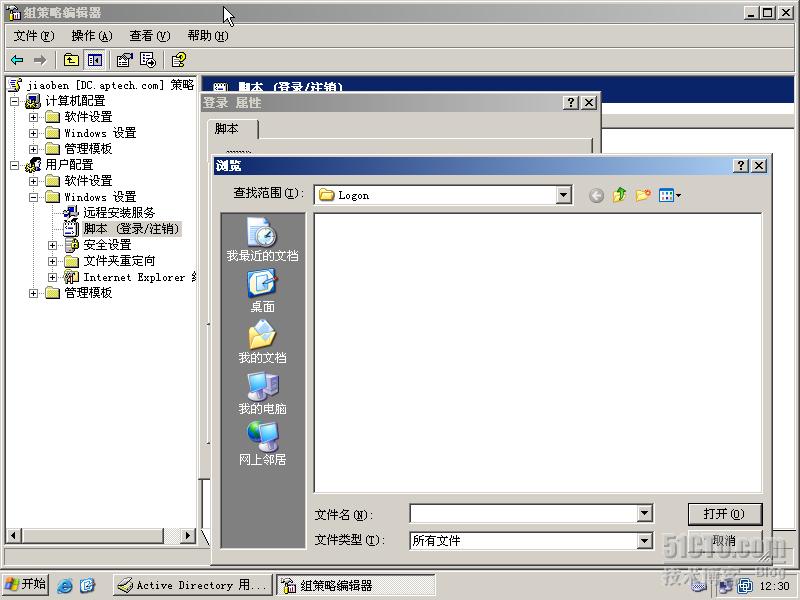Open Network Neighborhood (网上邻居) in places bar
Image resolution: width=800 pixels, height=600 pixels.
click(262, 443)
